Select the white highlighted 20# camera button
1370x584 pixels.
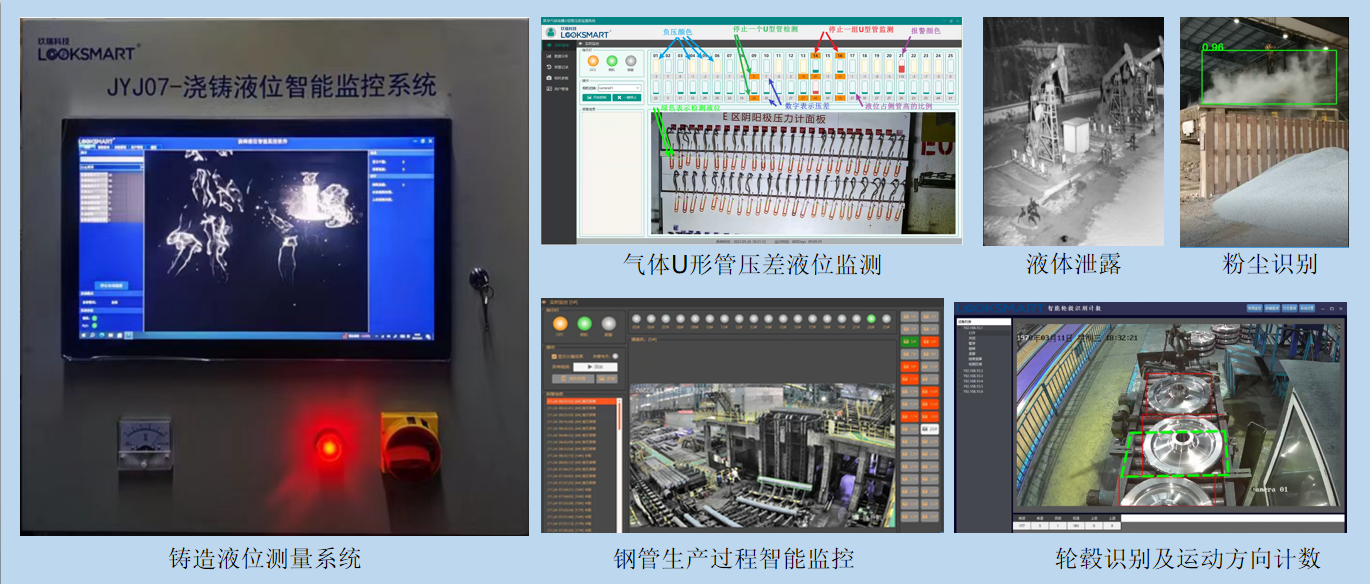[930, 428]
